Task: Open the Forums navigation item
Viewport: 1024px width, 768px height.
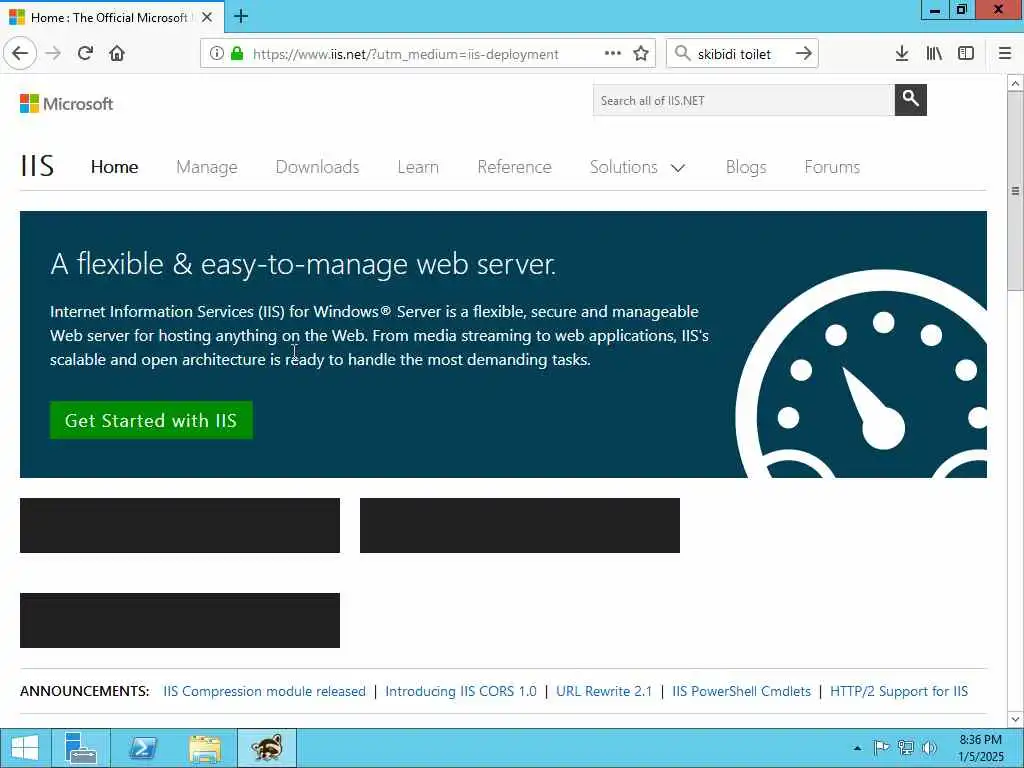Action: point(832,167)
